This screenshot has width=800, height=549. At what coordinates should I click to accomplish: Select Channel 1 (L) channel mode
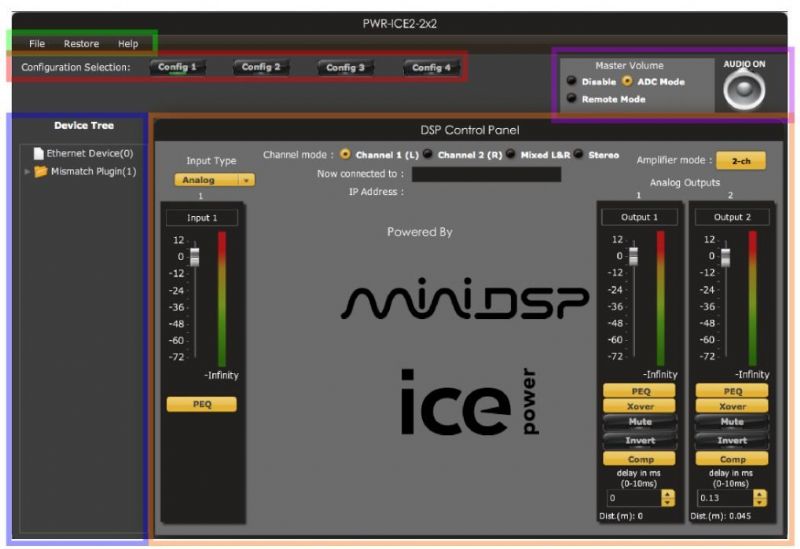[x=345, y=154]
